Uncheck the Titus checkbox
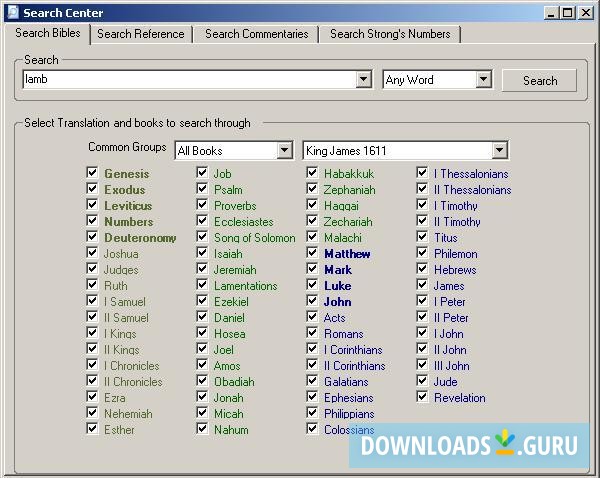Image resolution: width=600 pixels, height=478 pixels. coord(422,237)
